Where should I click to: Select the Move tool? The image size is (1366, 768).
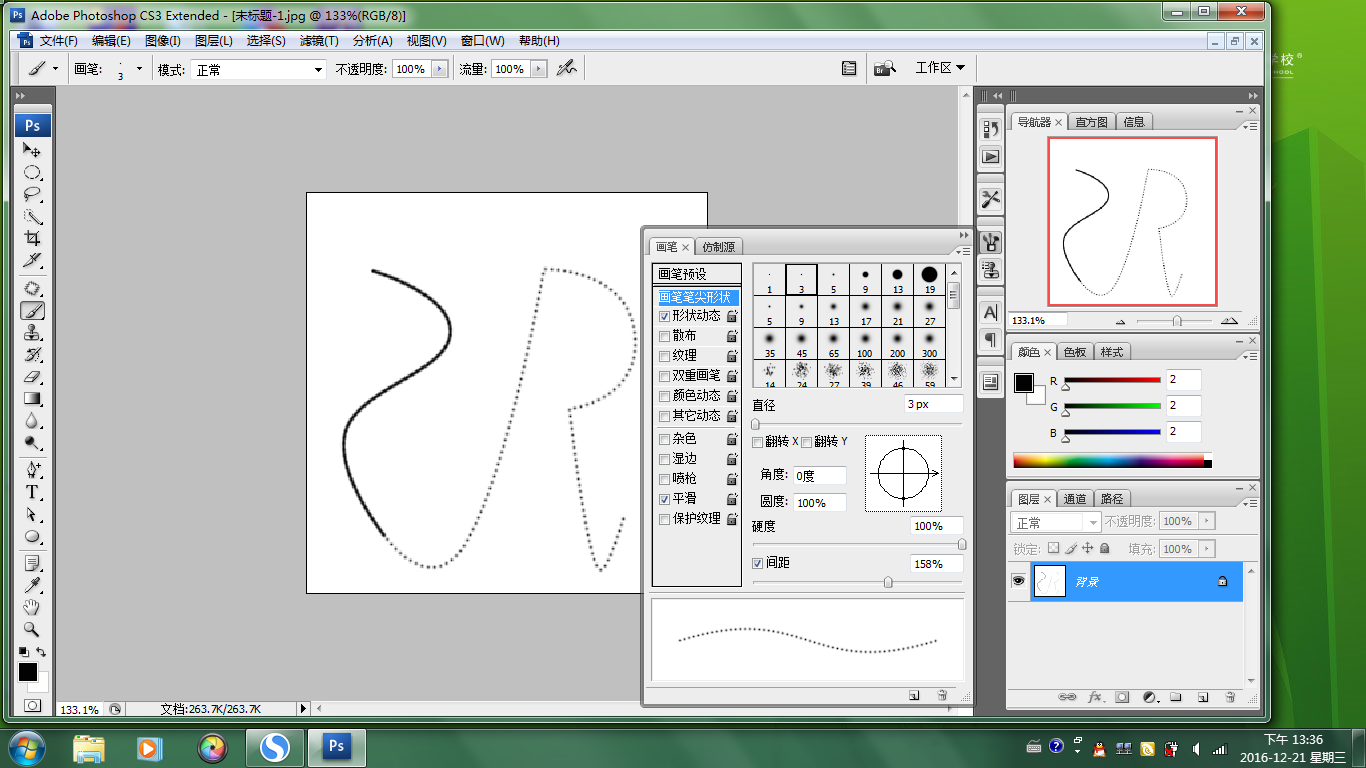(x=33, y=150)
